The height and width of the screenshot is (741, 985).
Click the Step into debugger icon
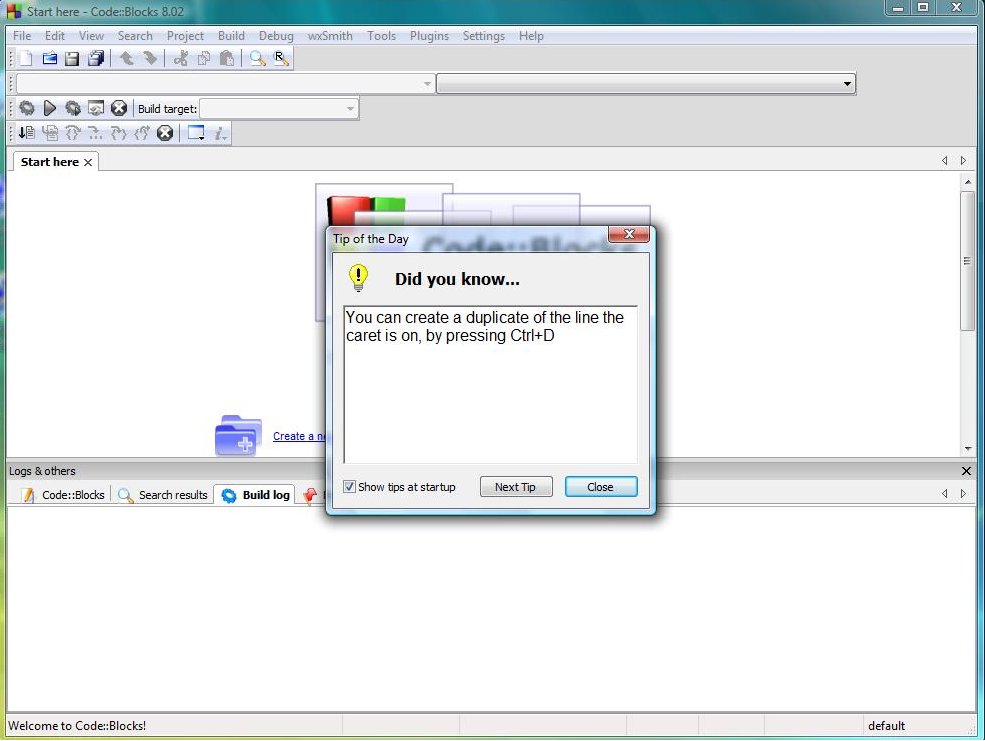tap(119, 133)
